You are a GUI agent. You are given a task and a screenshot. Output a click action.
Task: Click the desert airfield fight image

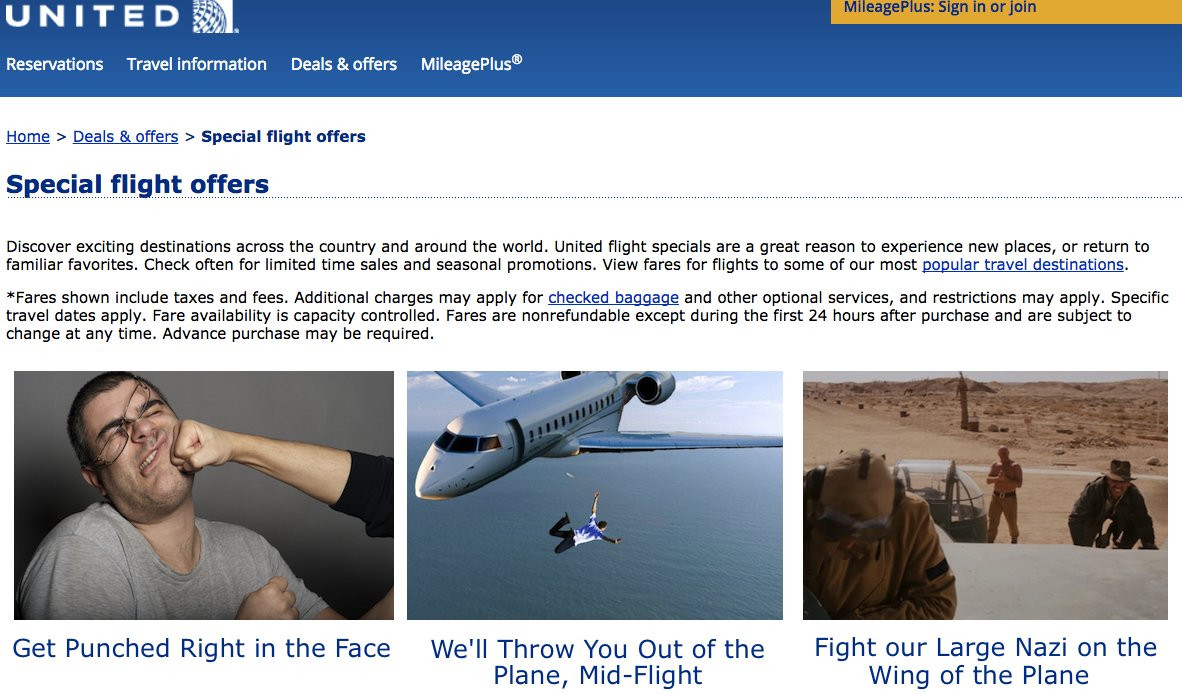[x=985, y=495]
